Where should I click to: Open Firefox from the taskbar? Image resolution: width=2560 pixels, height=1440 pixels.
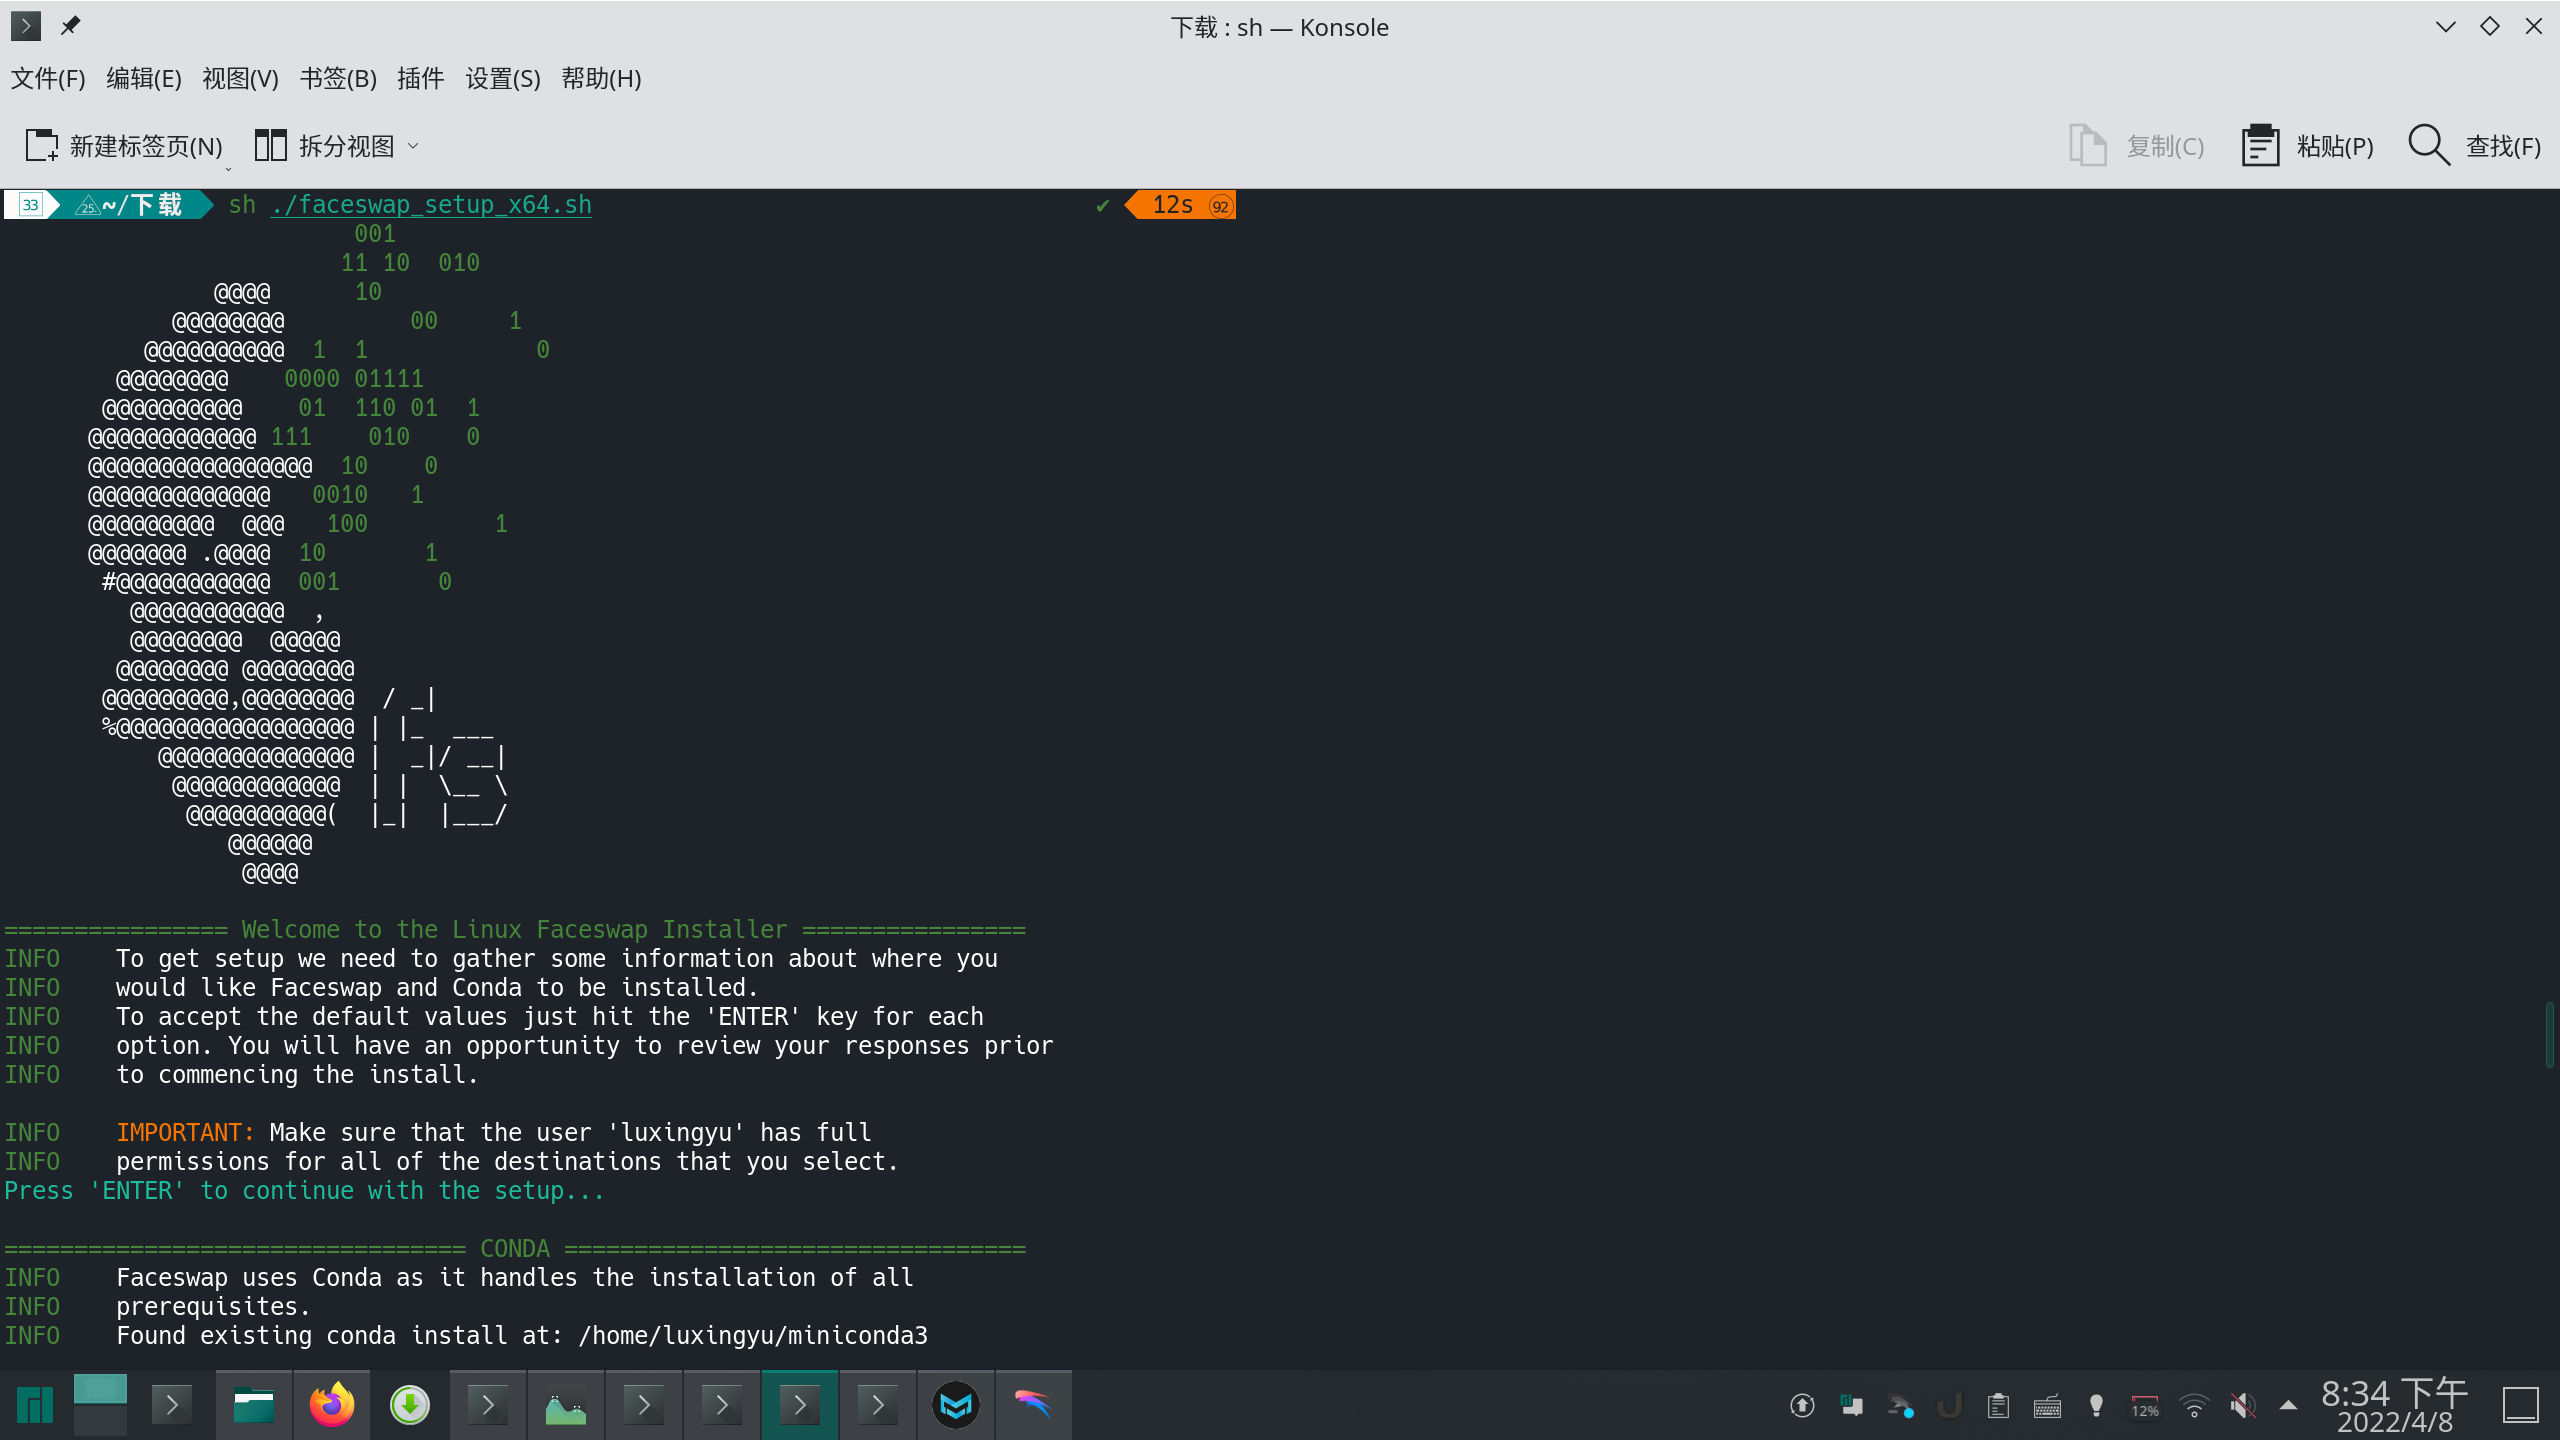click(332, 1405)
